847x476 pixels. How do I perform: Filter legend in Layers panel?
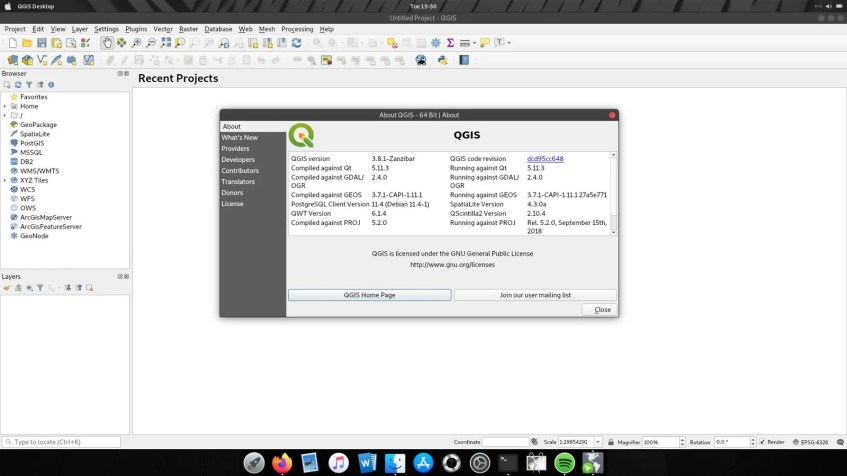[x=40, y=288]
